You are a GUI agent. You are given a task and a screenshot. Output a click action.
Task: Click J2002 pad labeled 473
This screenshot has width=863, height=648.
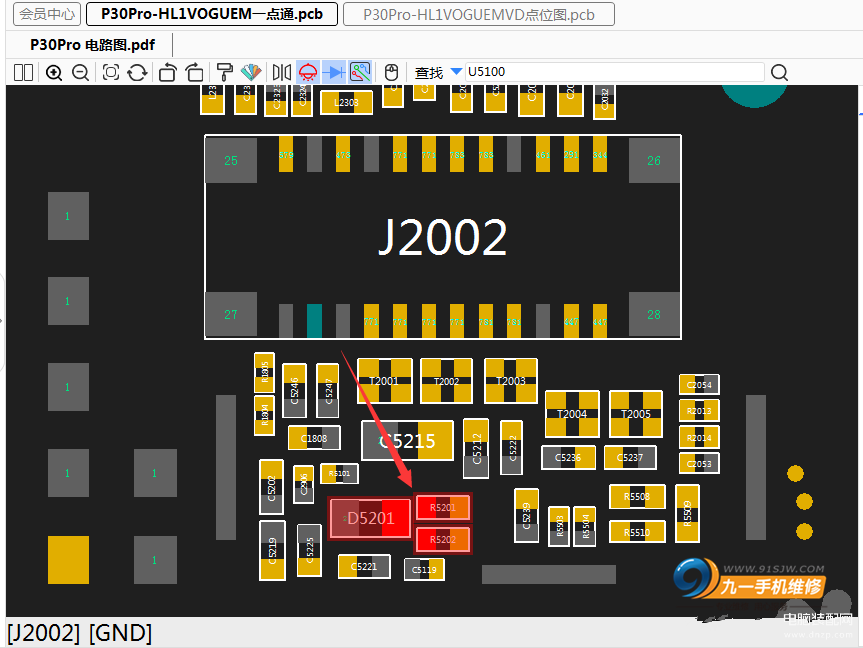coord(343,154)
